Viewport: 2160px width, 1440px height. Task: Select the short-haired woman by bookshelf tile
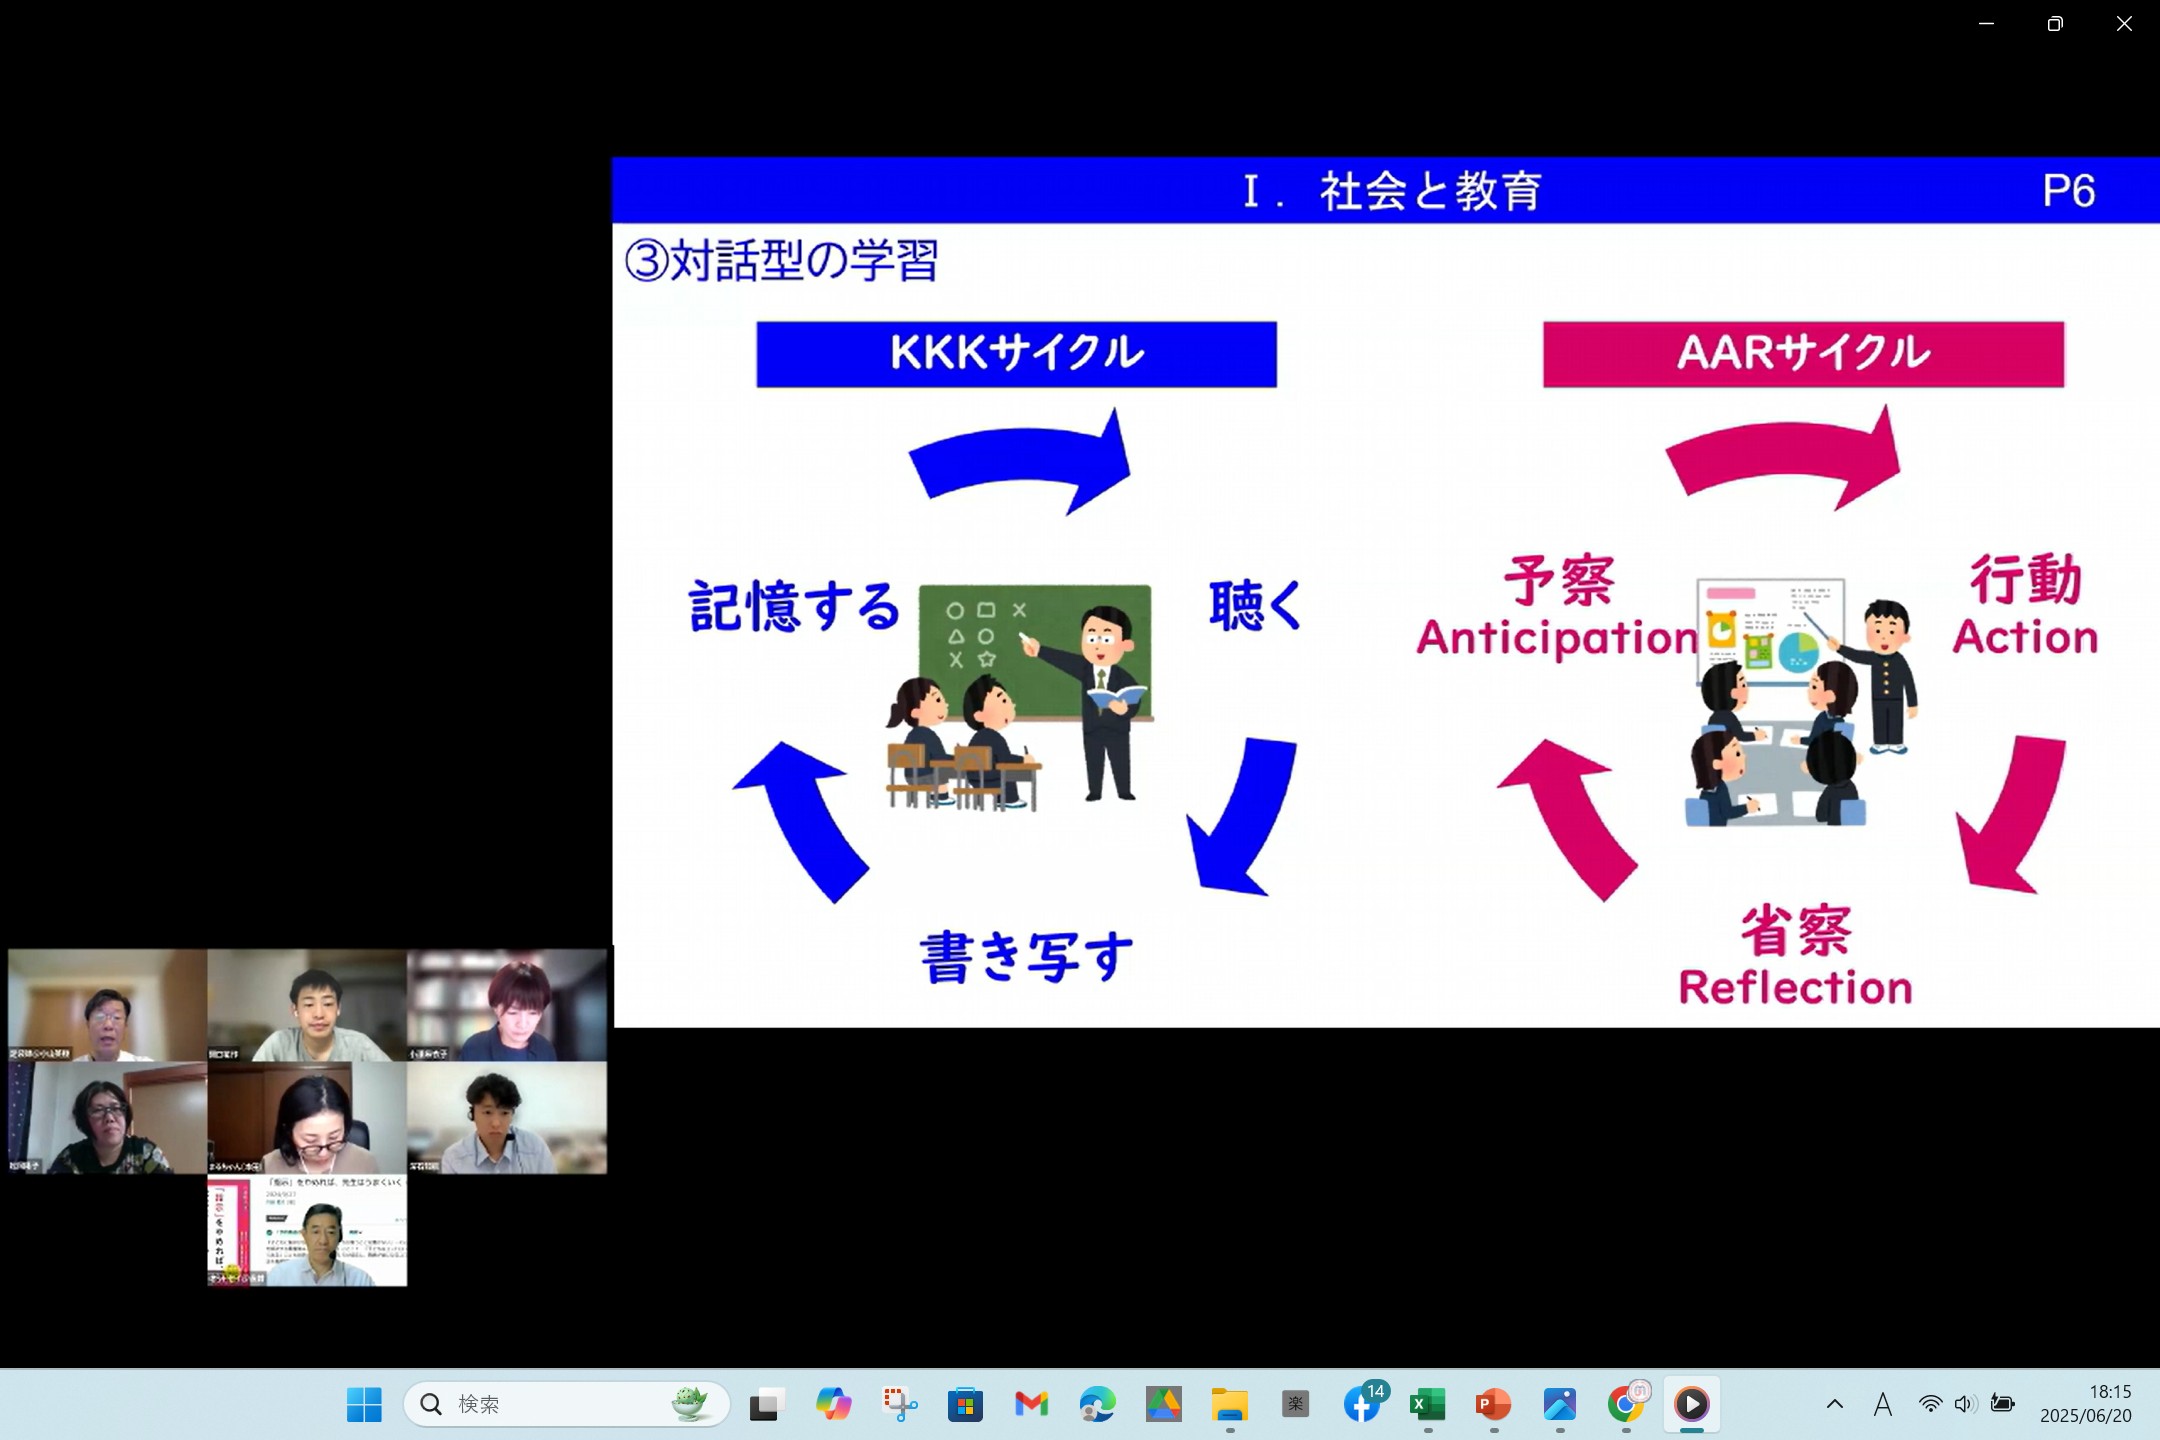tap(507, 1005)
